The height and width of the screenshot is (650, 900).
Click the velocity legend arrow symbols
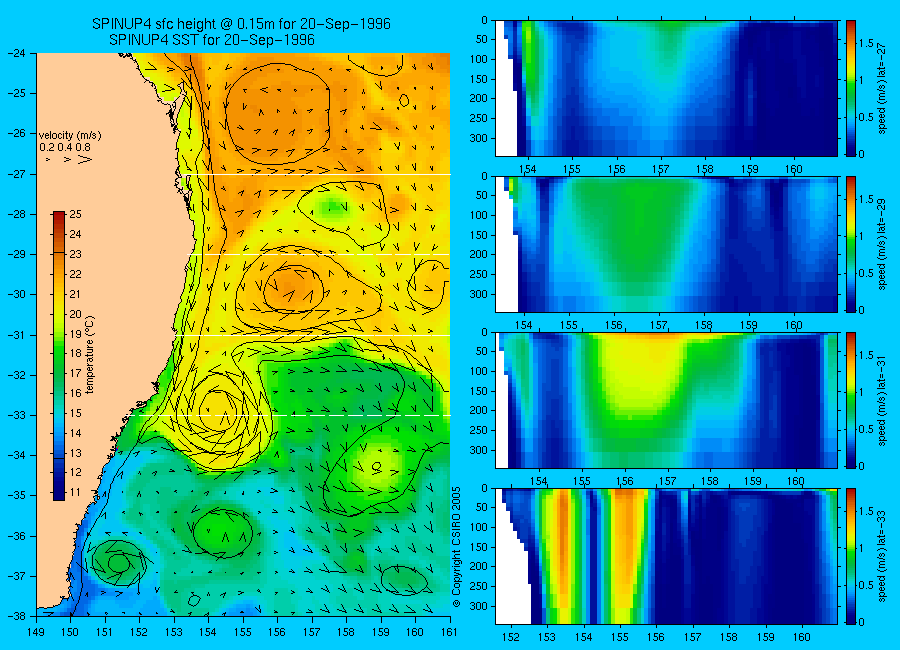click(69, 159)
